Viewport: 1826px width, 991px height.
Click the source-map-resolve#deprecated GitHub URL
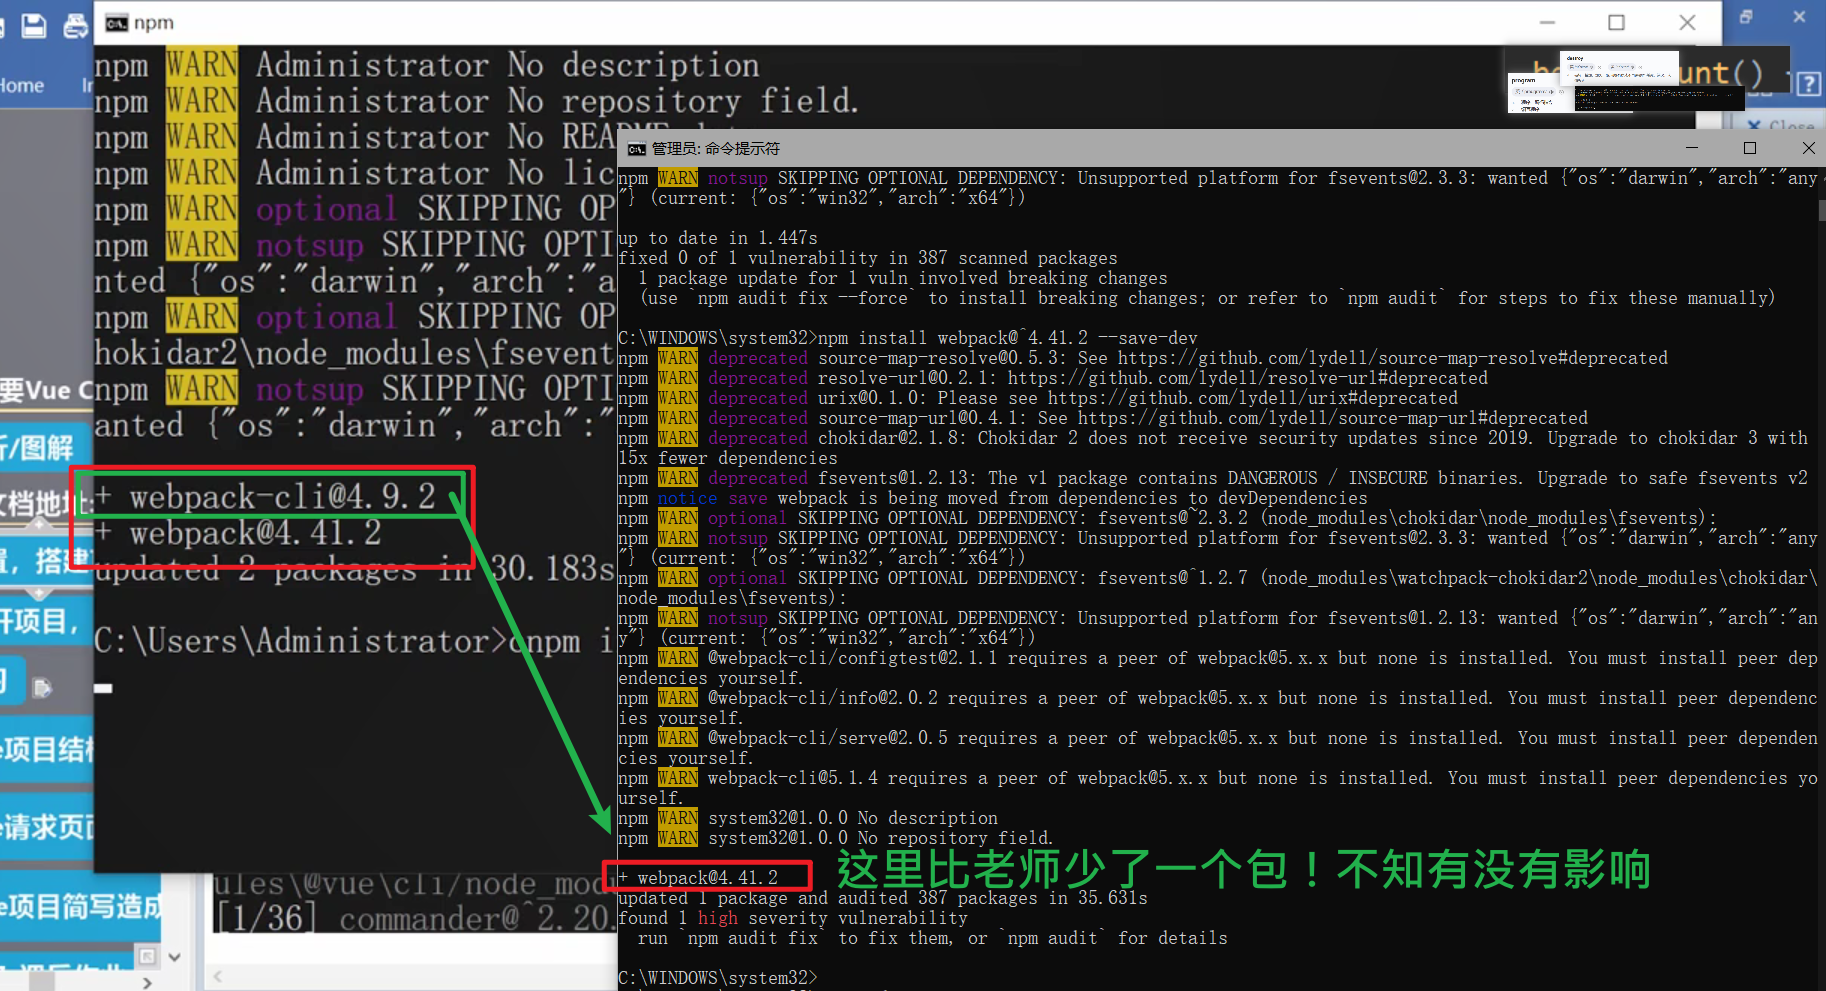tap(1393, 358)
